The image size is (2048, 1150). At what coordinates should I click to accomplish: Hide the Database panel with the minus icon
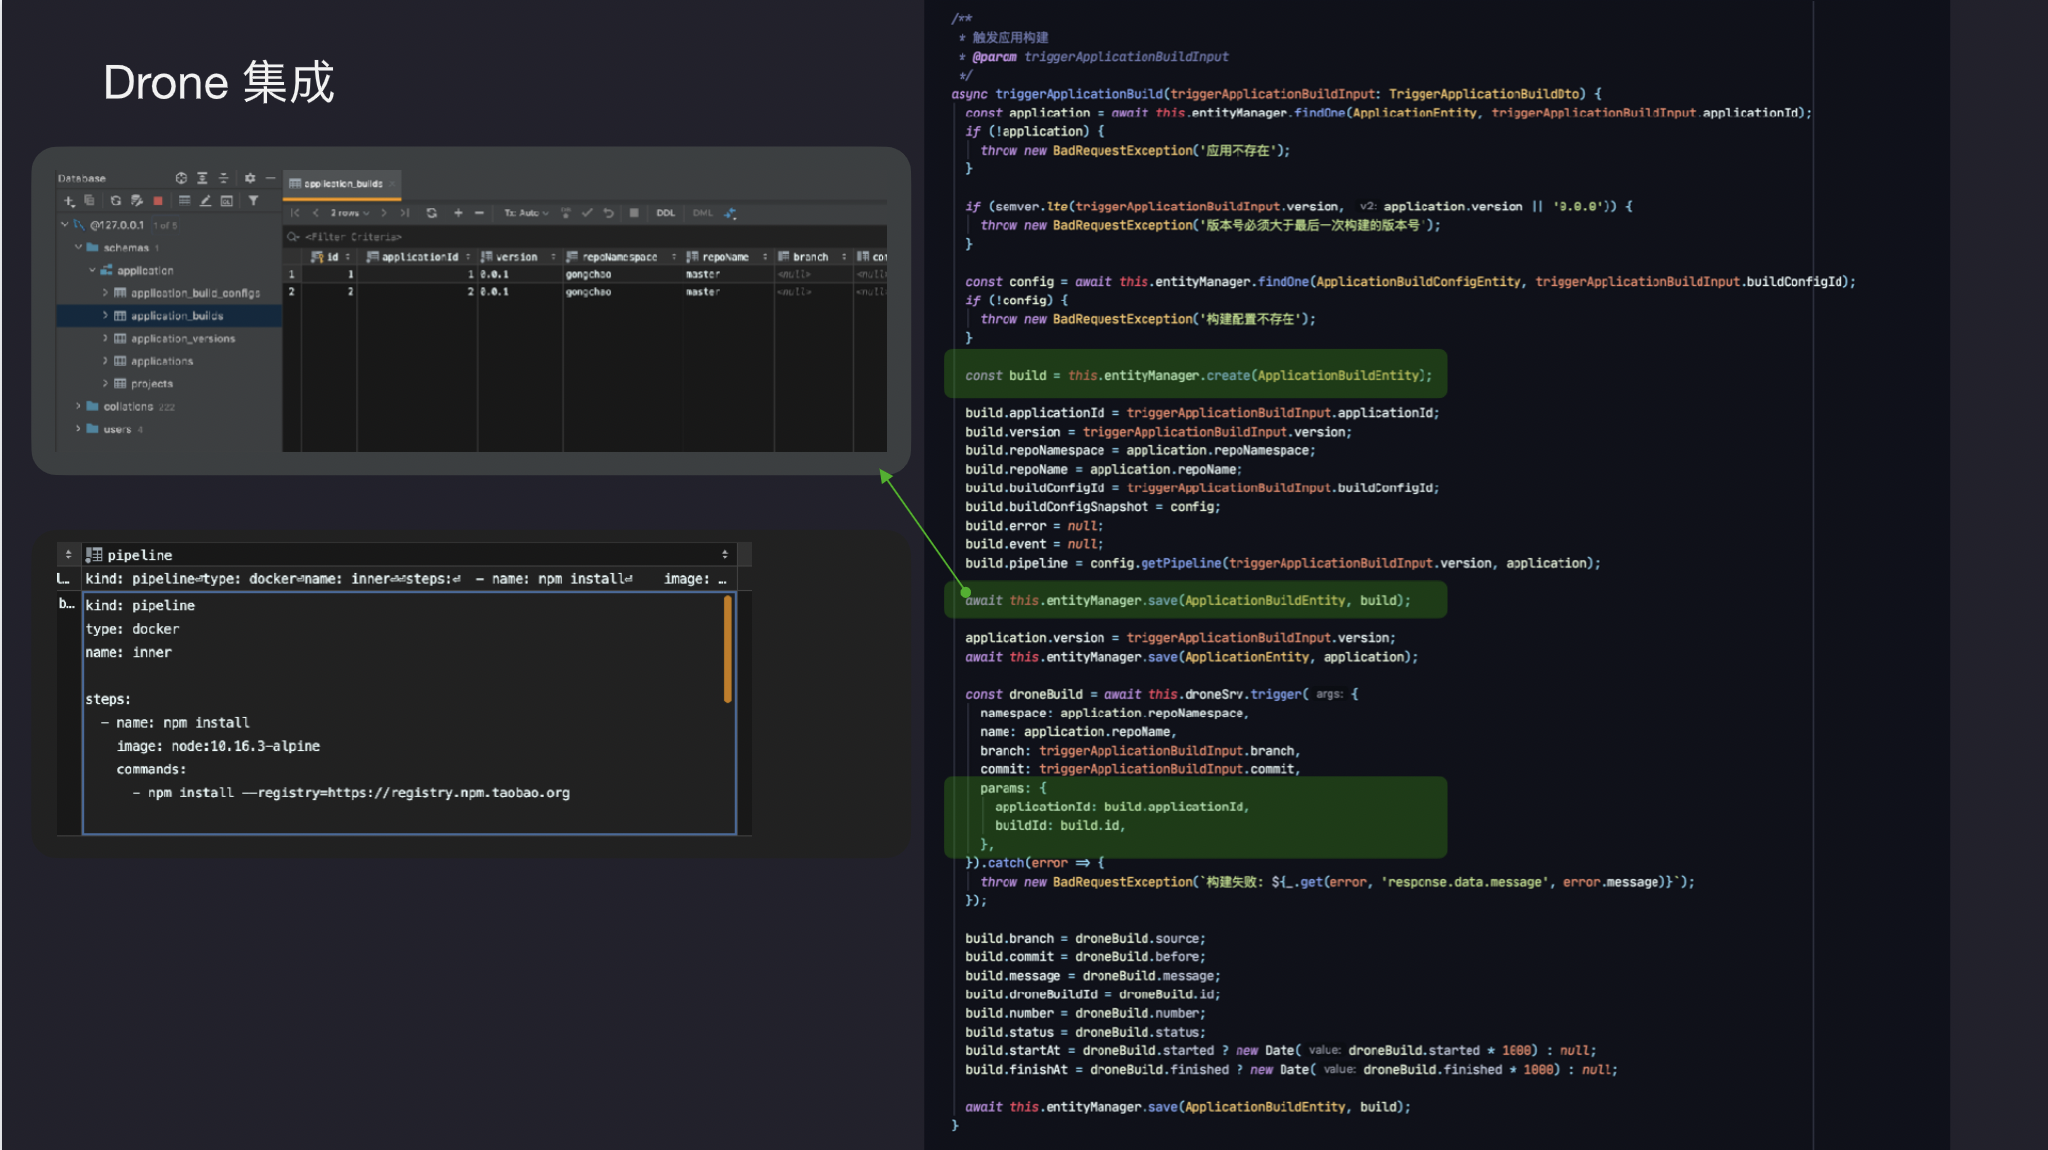[270, 178]
